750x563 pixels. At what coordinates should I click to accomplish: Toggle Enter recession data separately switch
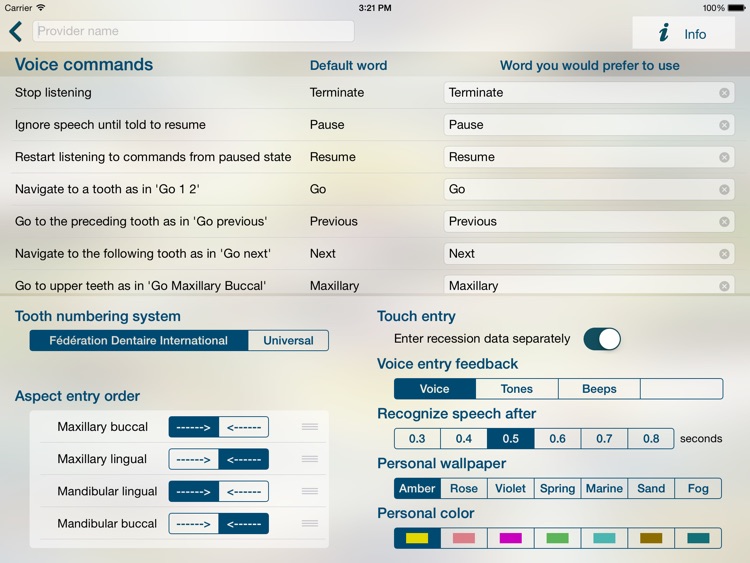pos(602,339)
